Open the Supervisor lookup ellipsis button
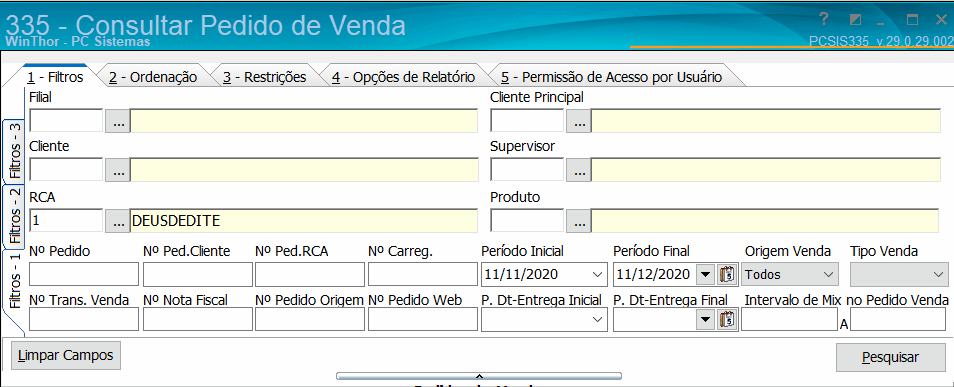This screenshot has width=954, height=387. click(579, 170)
